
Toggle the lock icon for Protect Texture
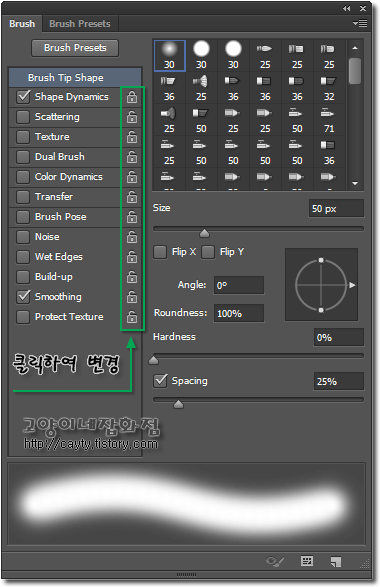[x=132, y=317]
